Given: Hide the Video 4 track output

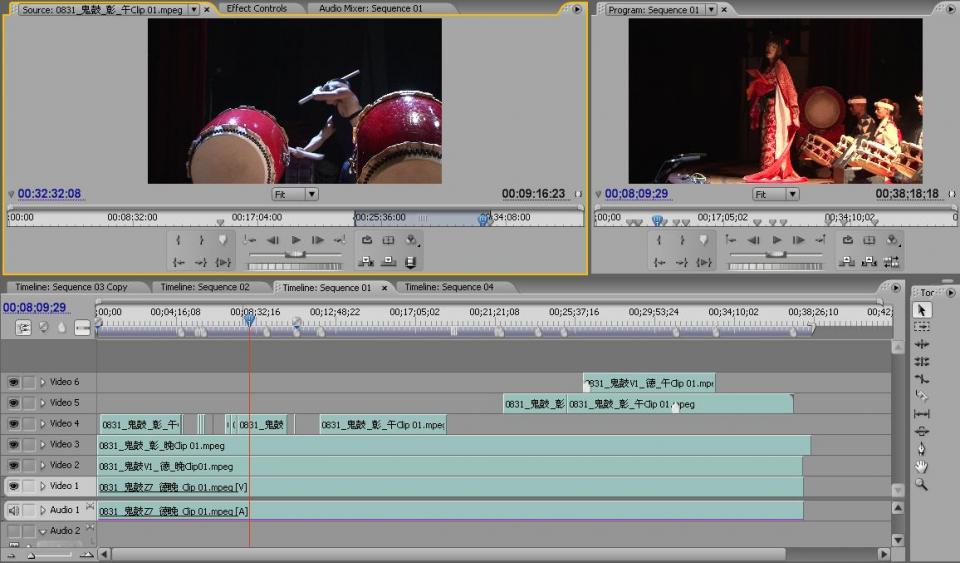Looking at the screenshot, I should (13, 424).
